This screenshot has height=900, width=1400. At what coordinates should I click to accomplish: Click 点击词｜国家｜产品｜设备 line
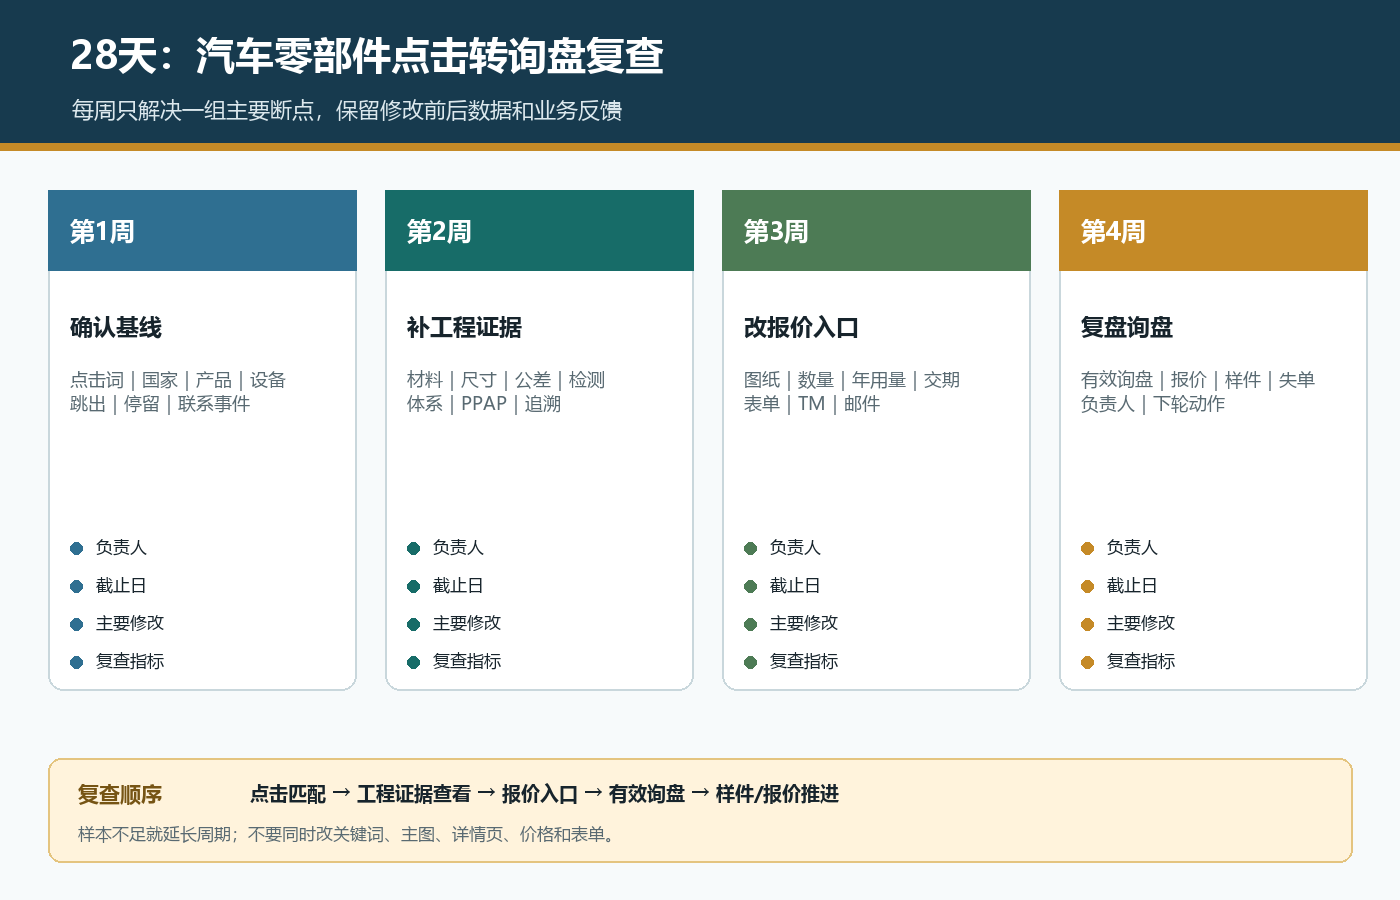click(x=178, y=380)
